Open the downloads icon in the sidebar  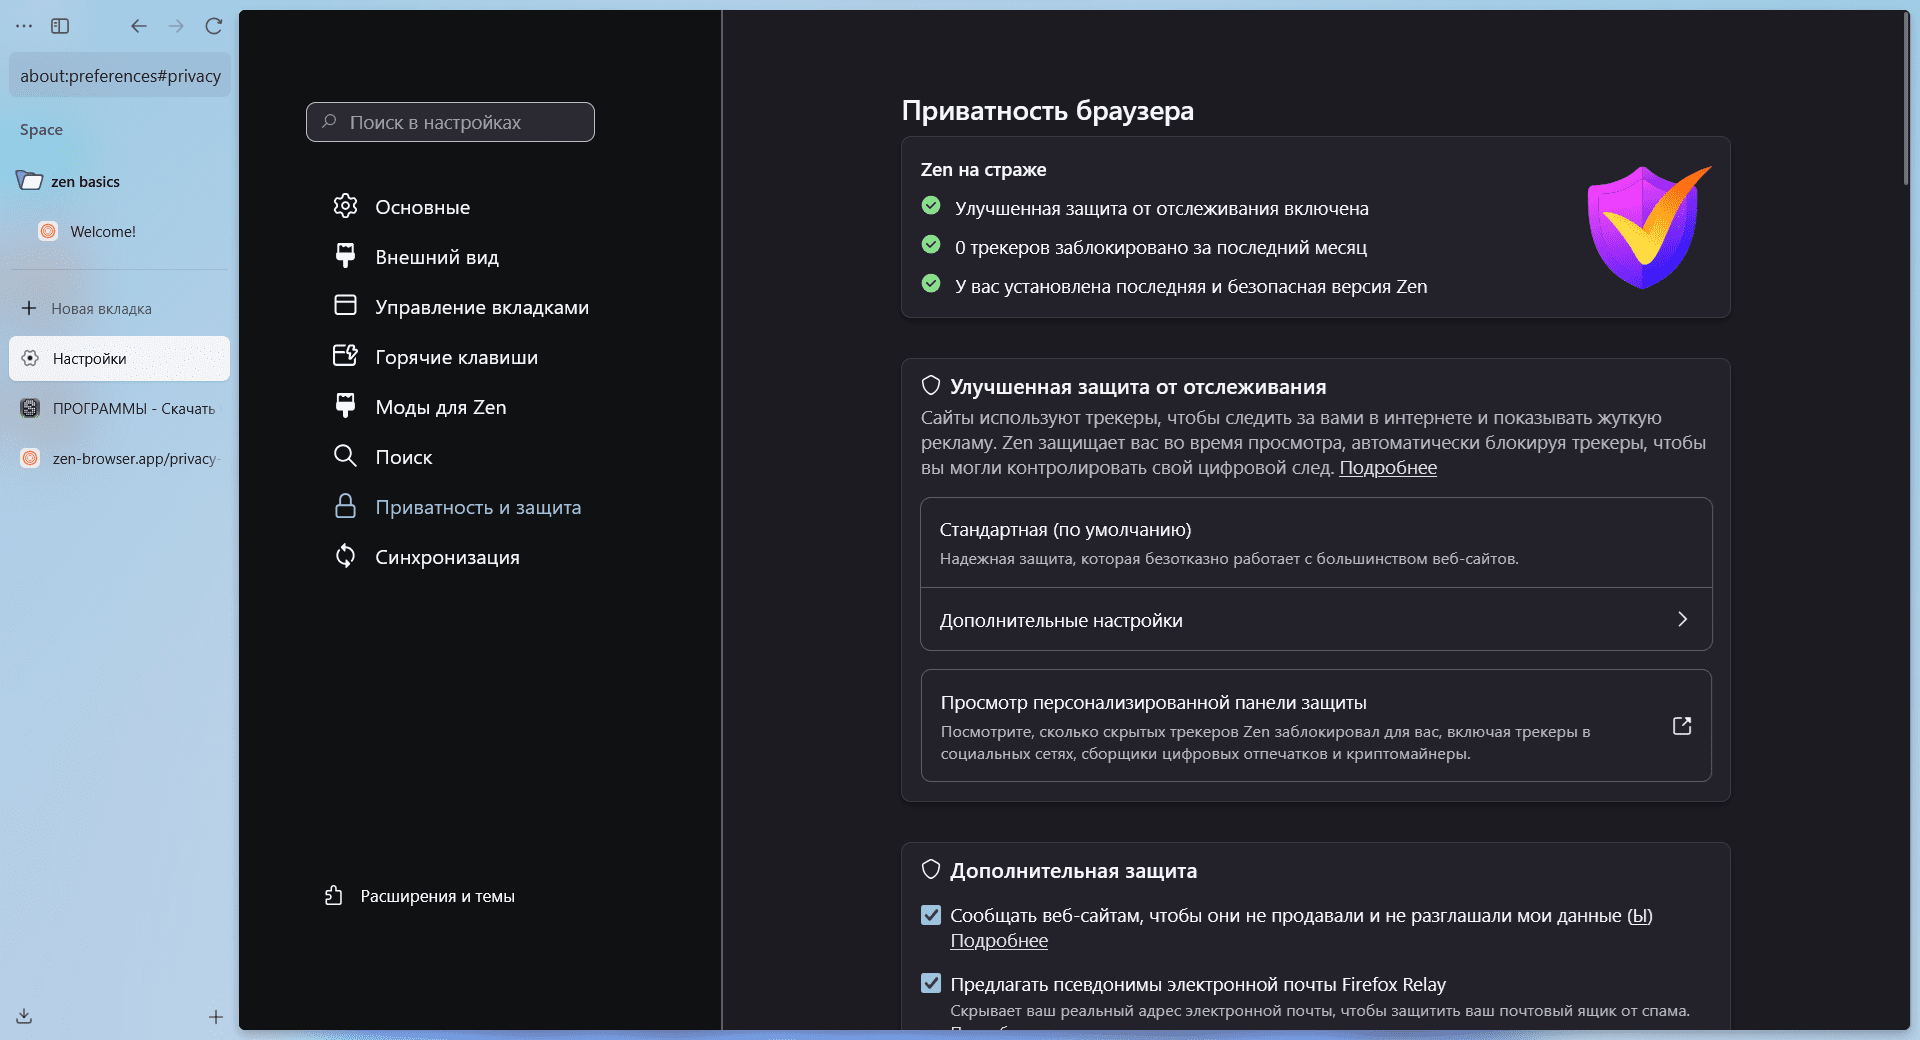(24, 1016)
